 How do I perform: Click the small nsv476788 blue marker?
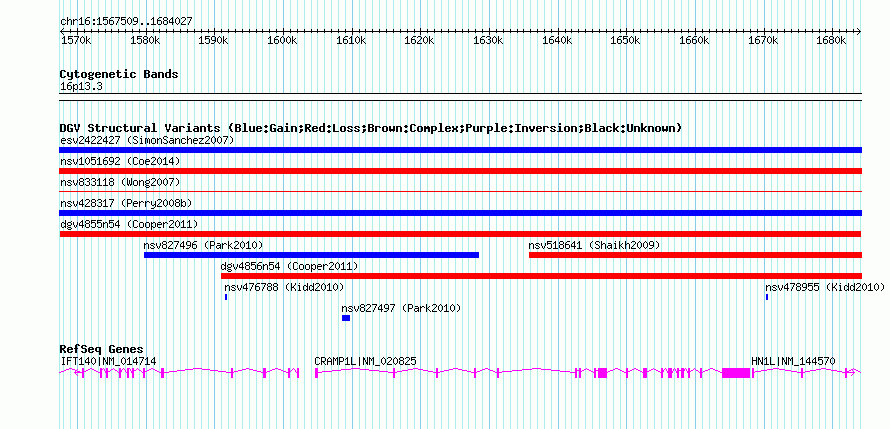[x=226, y=297]
